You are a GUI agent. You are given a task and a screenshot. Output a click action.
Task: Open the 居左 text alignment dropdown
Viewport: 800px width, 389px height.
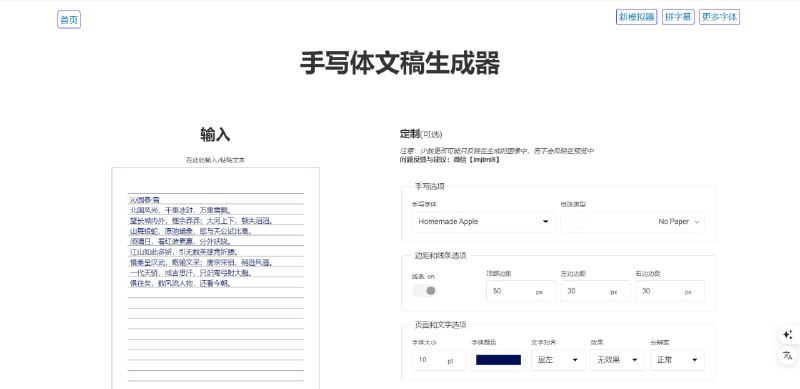558,360
